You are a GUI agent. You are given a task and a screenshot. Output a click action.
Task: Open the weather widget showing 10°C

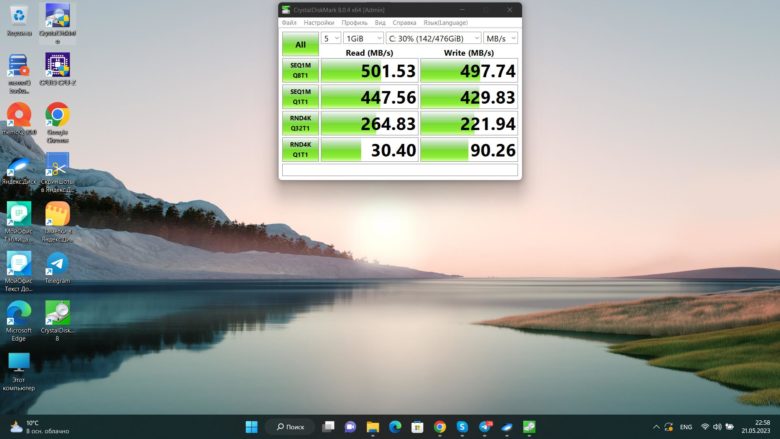[x=40, y=427]
